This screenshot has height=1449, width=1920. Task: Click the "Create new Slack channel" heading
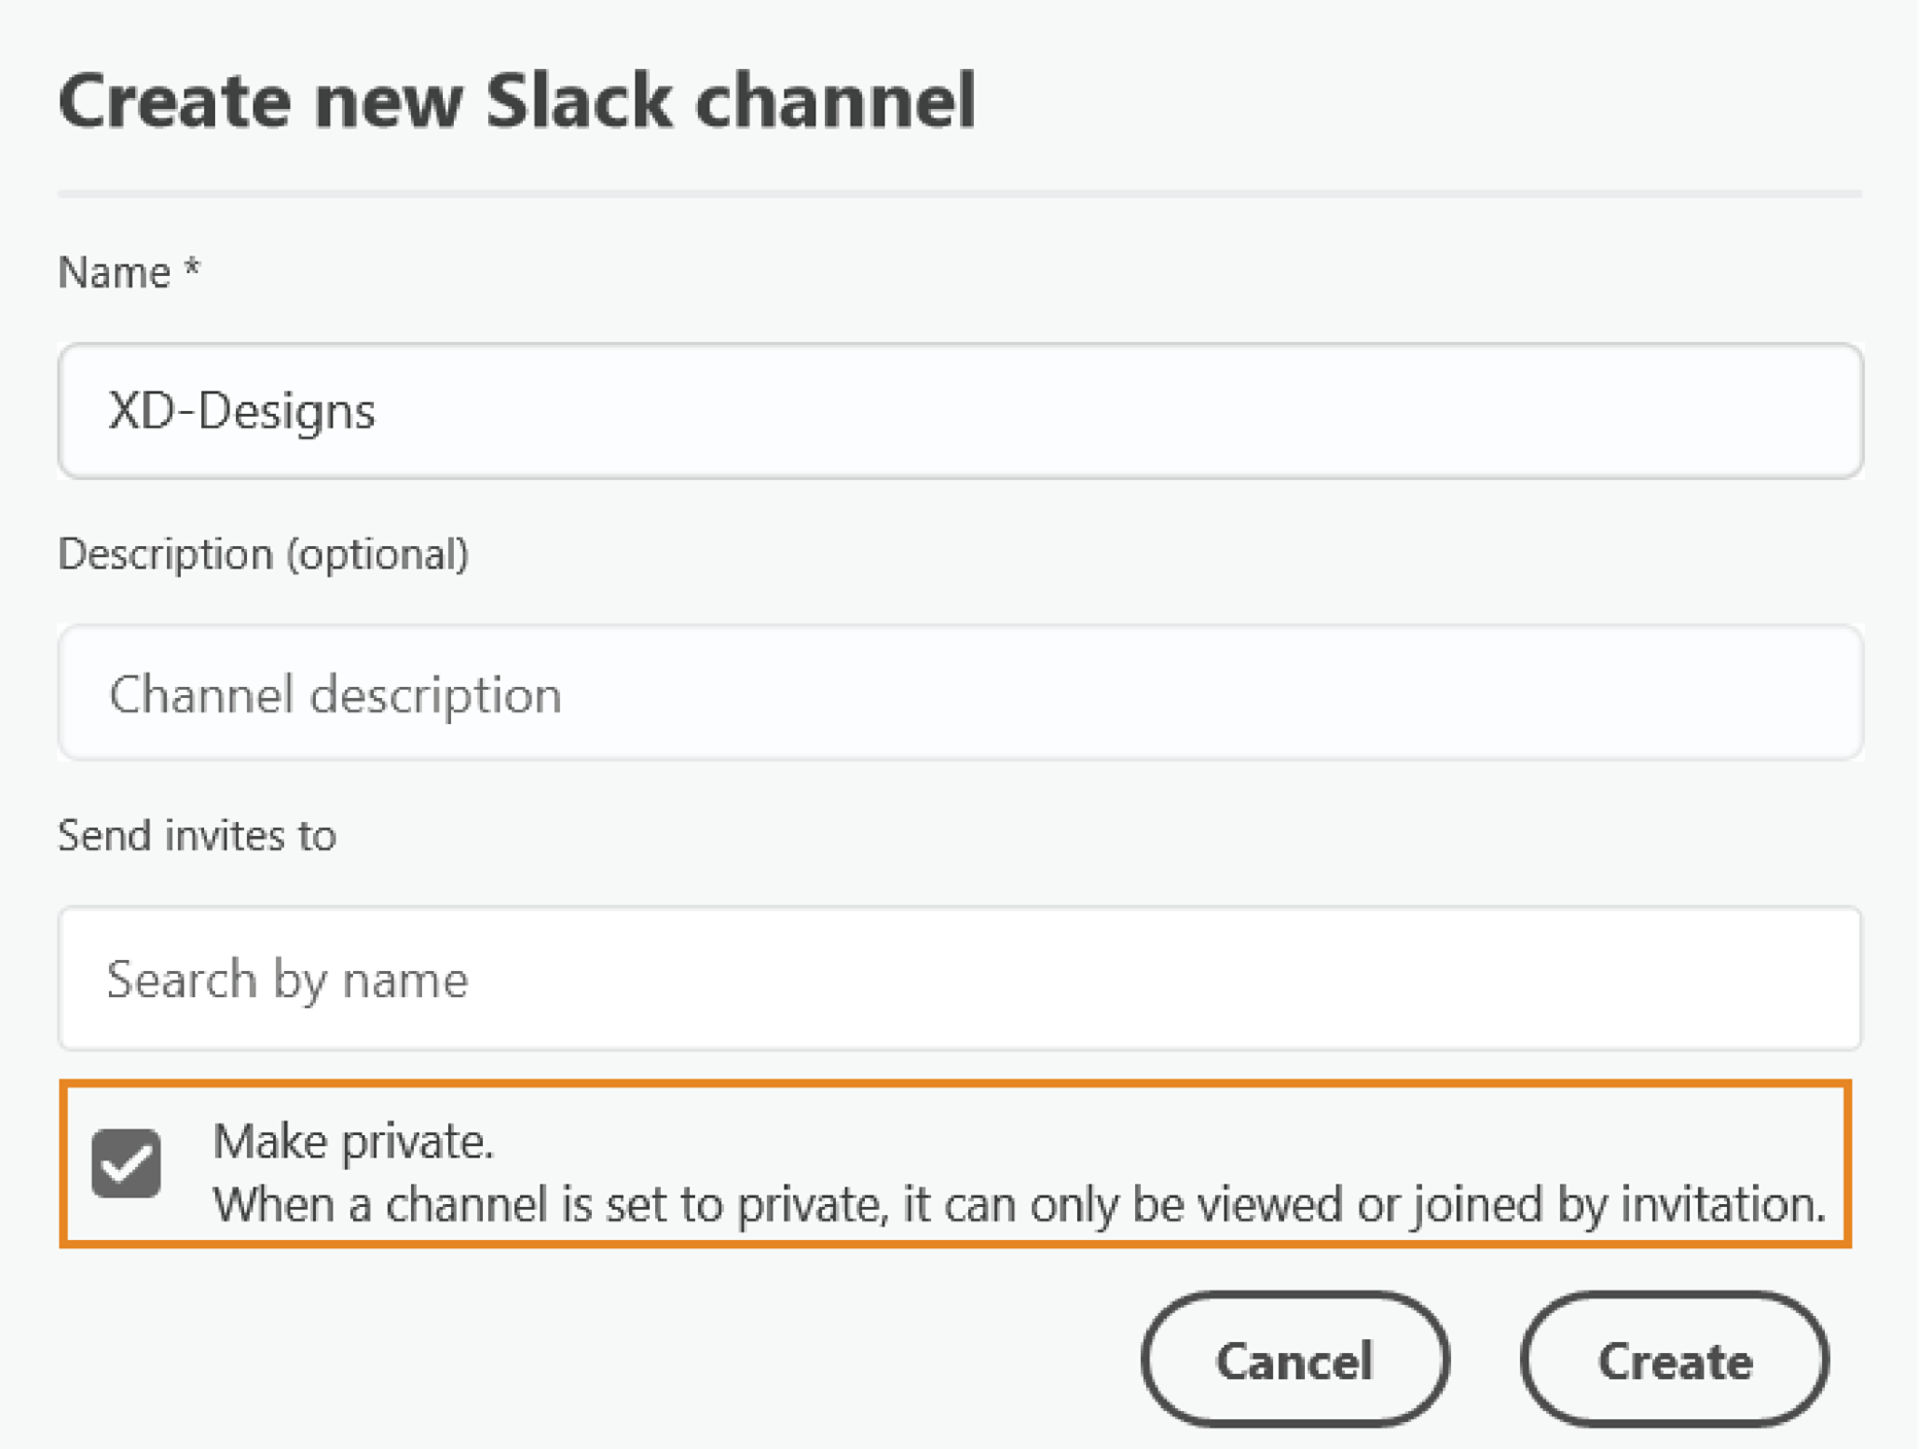(517, 101)
